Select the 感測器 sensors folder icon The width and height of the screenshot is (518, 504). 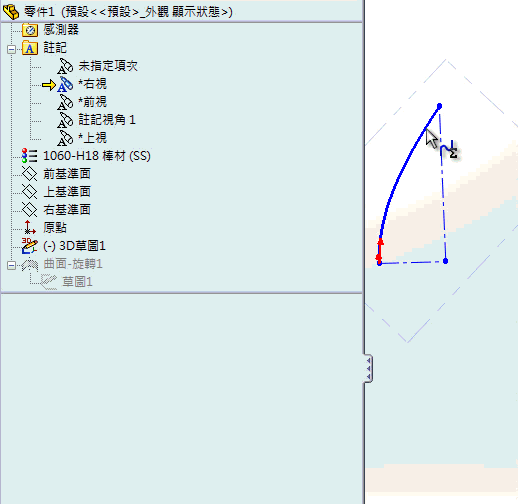click(x=30, y=30)
